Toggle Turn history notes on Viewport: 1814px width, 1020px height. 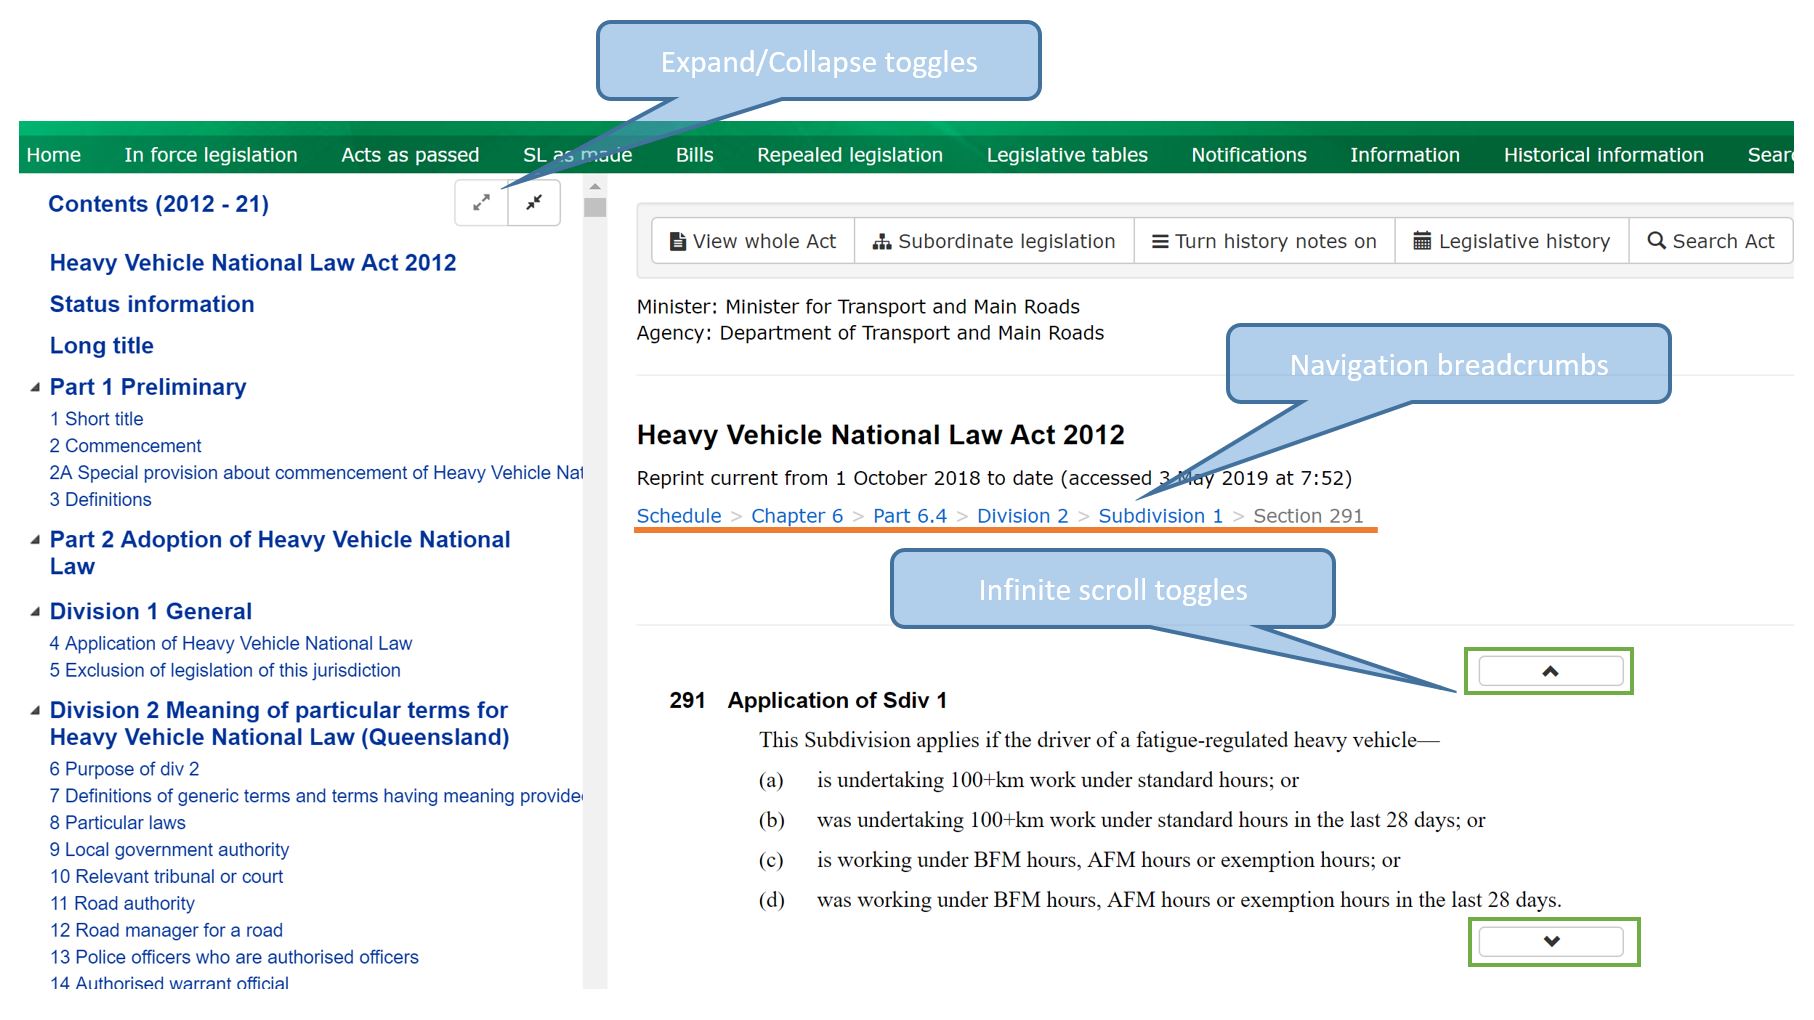(x=1264, y=241)
